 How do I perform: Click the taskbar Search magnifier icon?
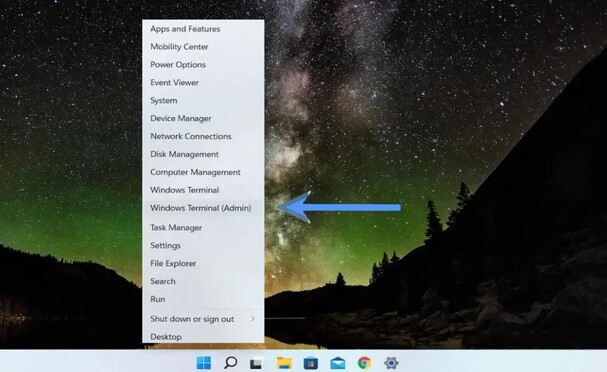(x=231, y=363)
